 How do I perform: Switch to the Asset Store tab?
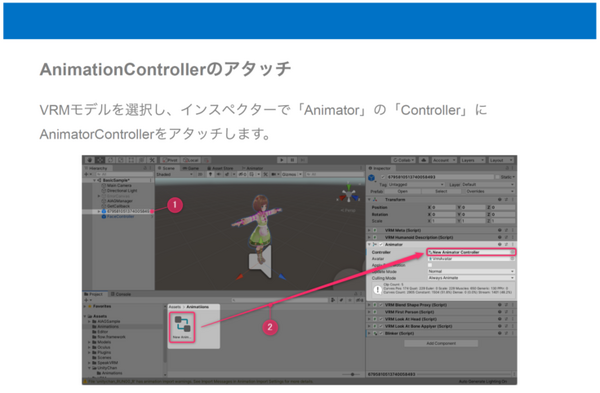point(220,168)
